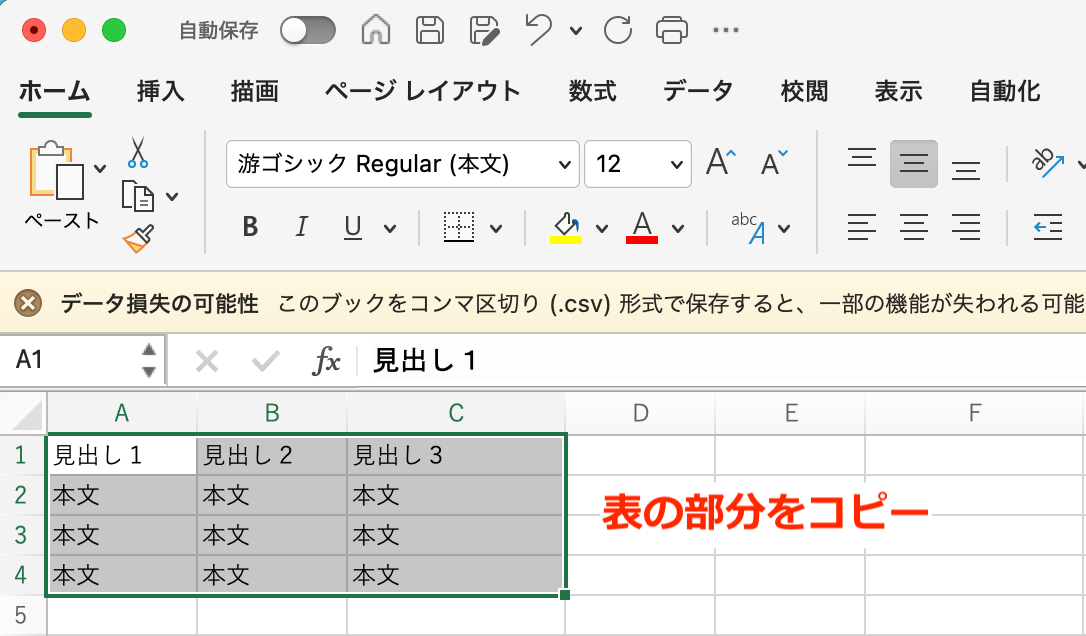Toggle italic formatting
1086x636 pixels.
[x=301, y=227]
